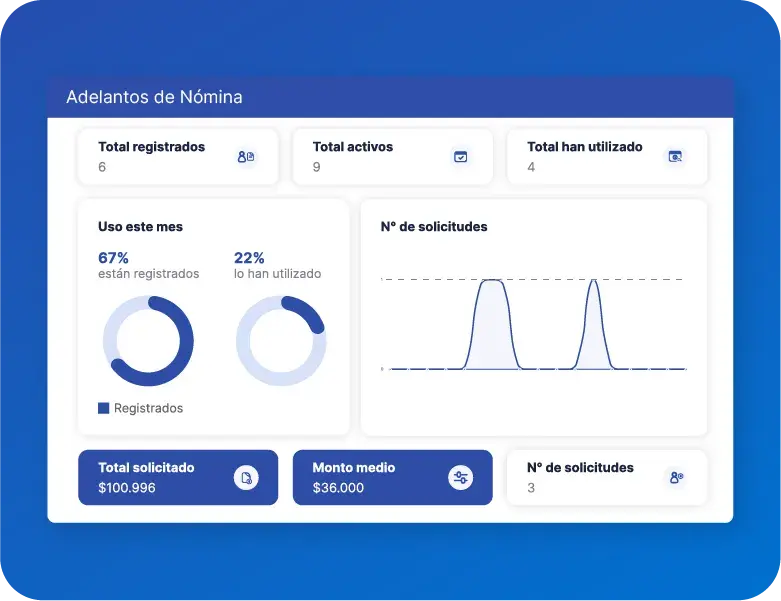Select the Total han utilizado card
781x601 pixels.
(x=607, y=157)
